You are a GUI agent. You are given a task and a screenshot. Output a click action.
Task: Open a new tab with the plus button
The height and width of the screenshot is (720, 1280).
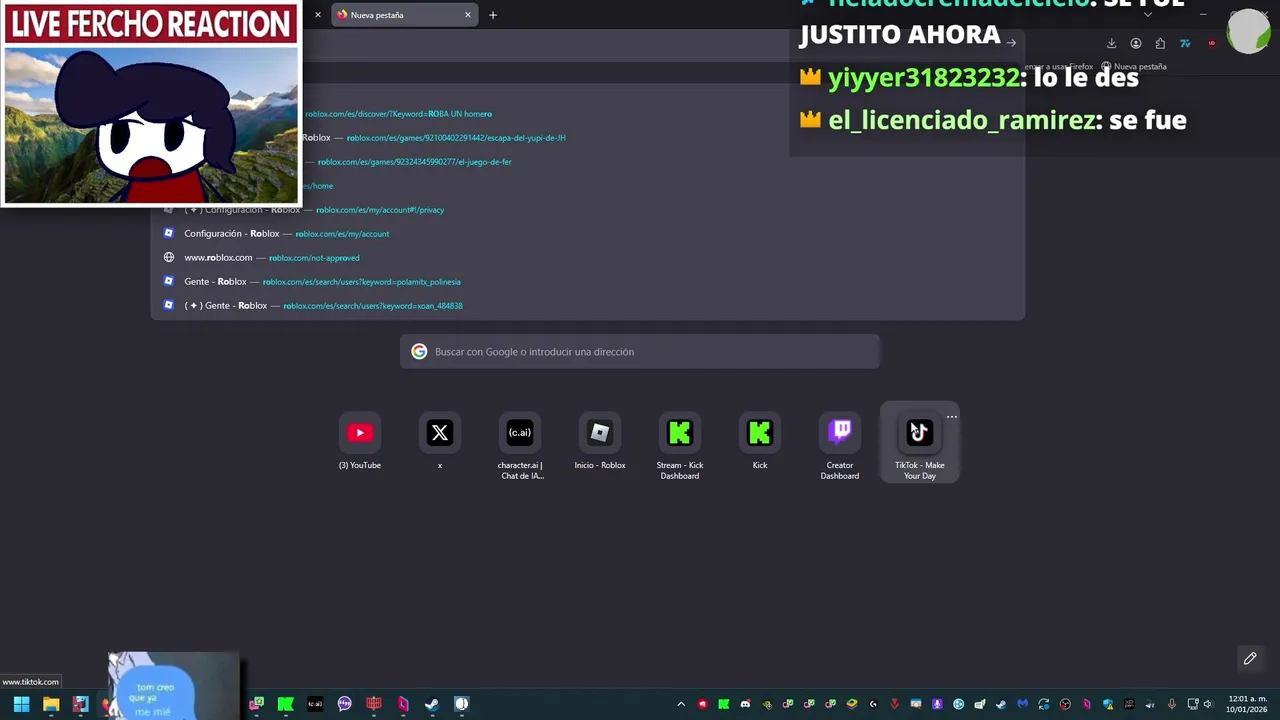pos(493,15)
